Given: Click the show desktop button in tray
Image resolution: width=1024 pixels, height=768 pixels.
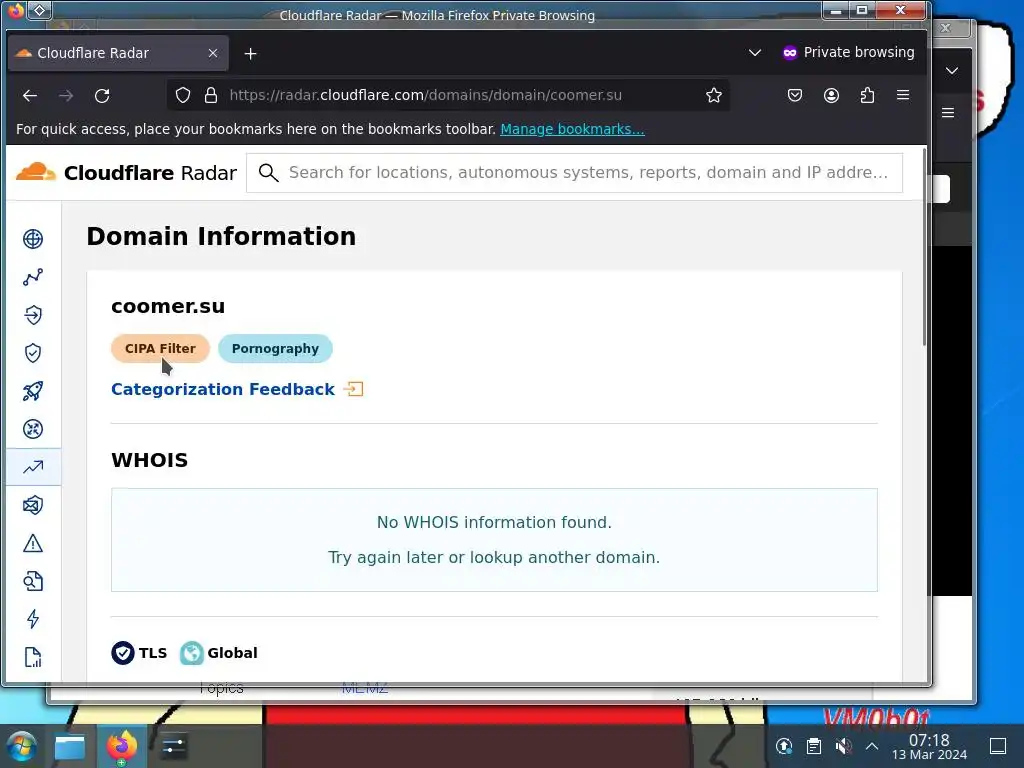Looking at the screenshot, I should pos(998,746).
